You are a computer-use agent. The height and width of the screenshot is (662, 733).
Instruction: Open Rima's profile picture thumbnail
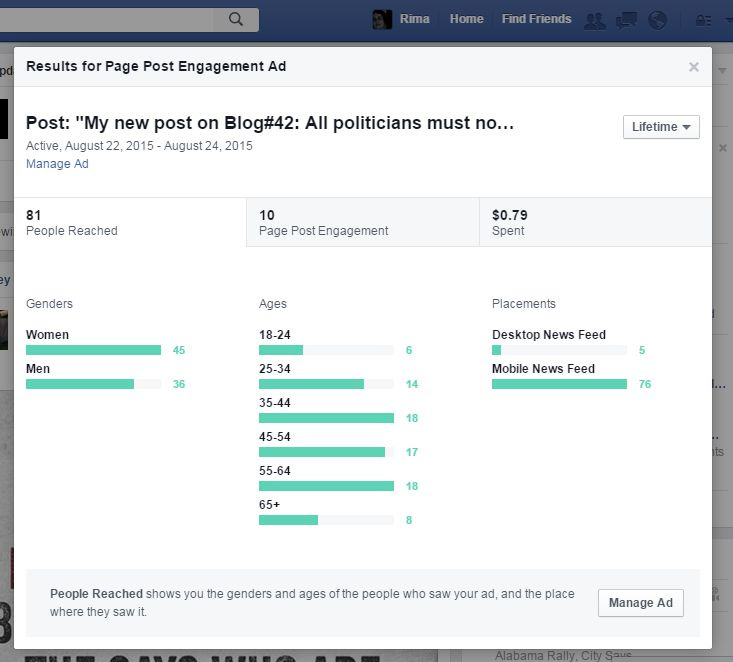(382, 19)
